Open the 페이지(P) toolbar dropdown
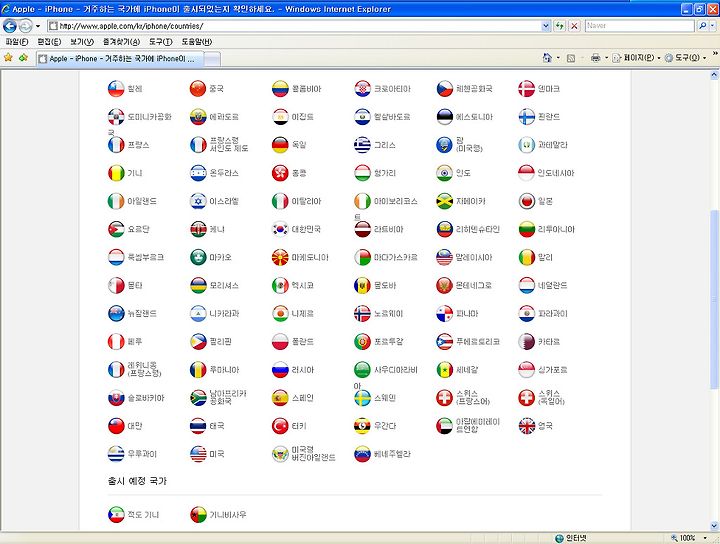The image size is (720, 544). (636, 57)
